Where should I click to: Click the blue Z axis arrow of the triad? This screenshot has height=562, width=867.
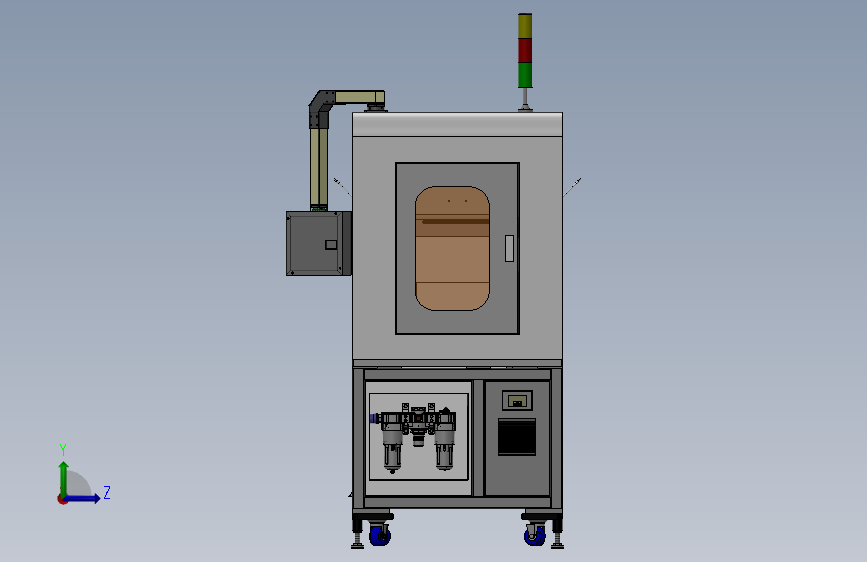83,498
